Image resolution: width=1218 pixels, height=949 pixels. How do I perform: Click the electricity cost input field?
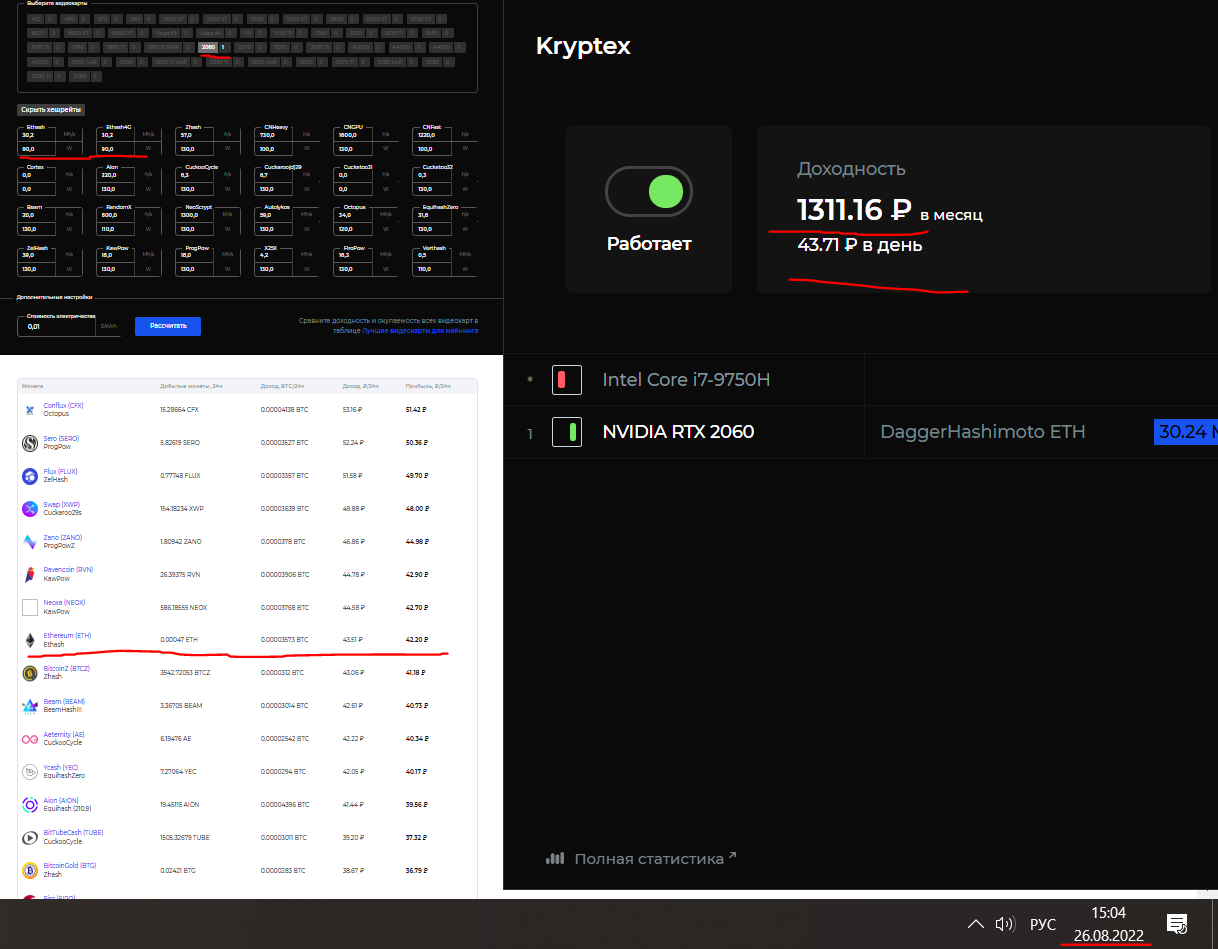tap(57, 326)
